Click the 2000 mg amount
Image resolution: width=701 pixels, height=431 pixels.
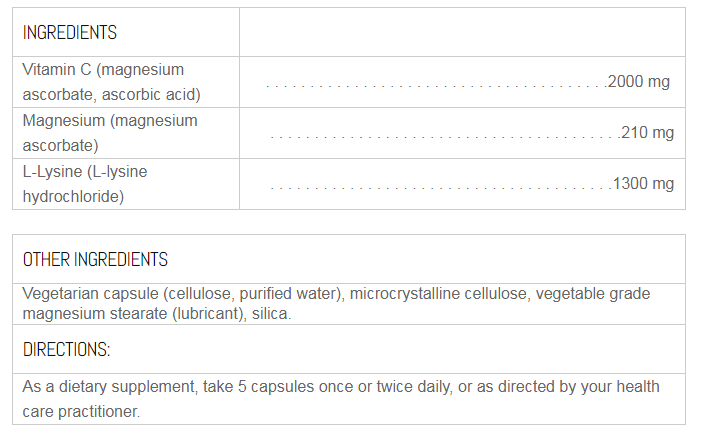point(639,82)
